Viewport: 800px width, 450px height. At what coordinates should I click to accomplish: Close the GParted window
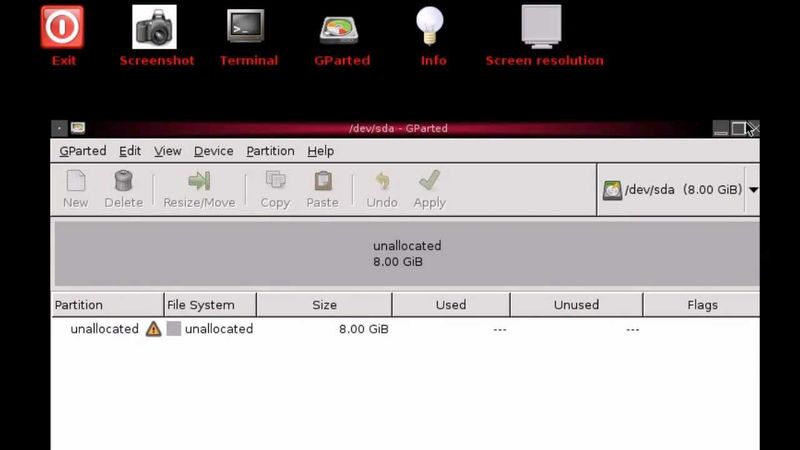[754, 128]
